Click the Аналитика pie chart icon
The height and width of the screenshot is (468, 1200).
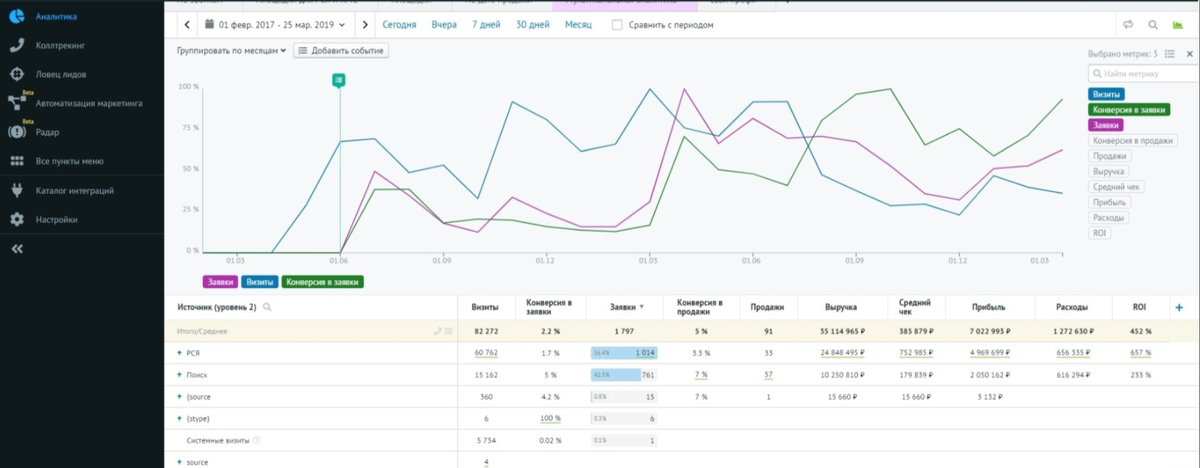[x=16, y=17]
